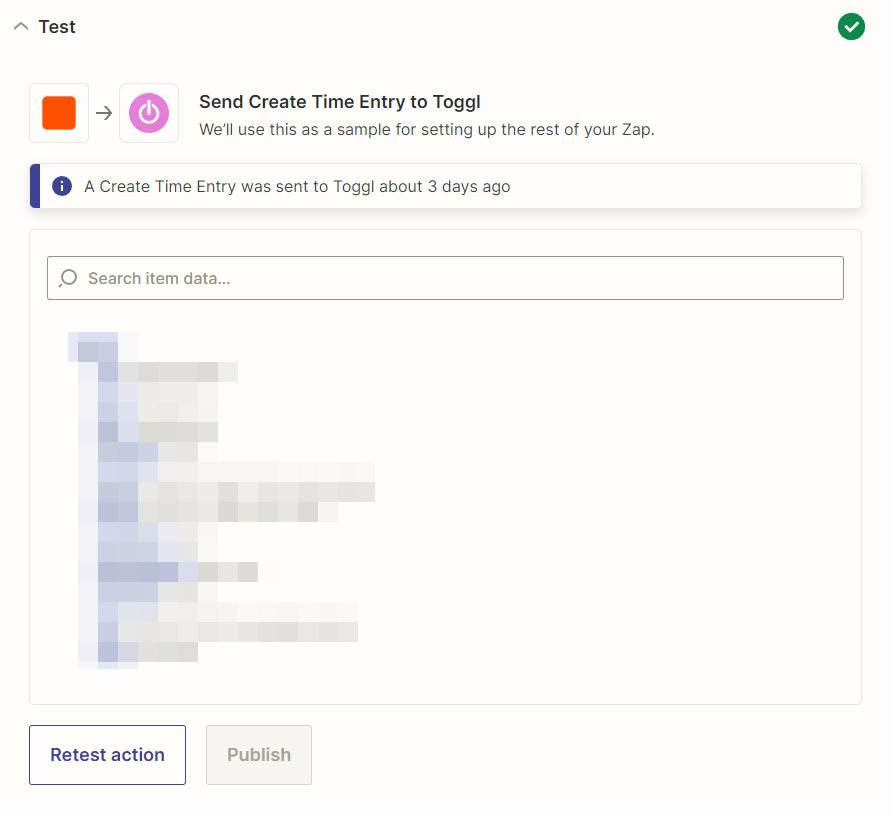Click the sample setup description text
The image size is (892, 814).
[x=427, y=130]
